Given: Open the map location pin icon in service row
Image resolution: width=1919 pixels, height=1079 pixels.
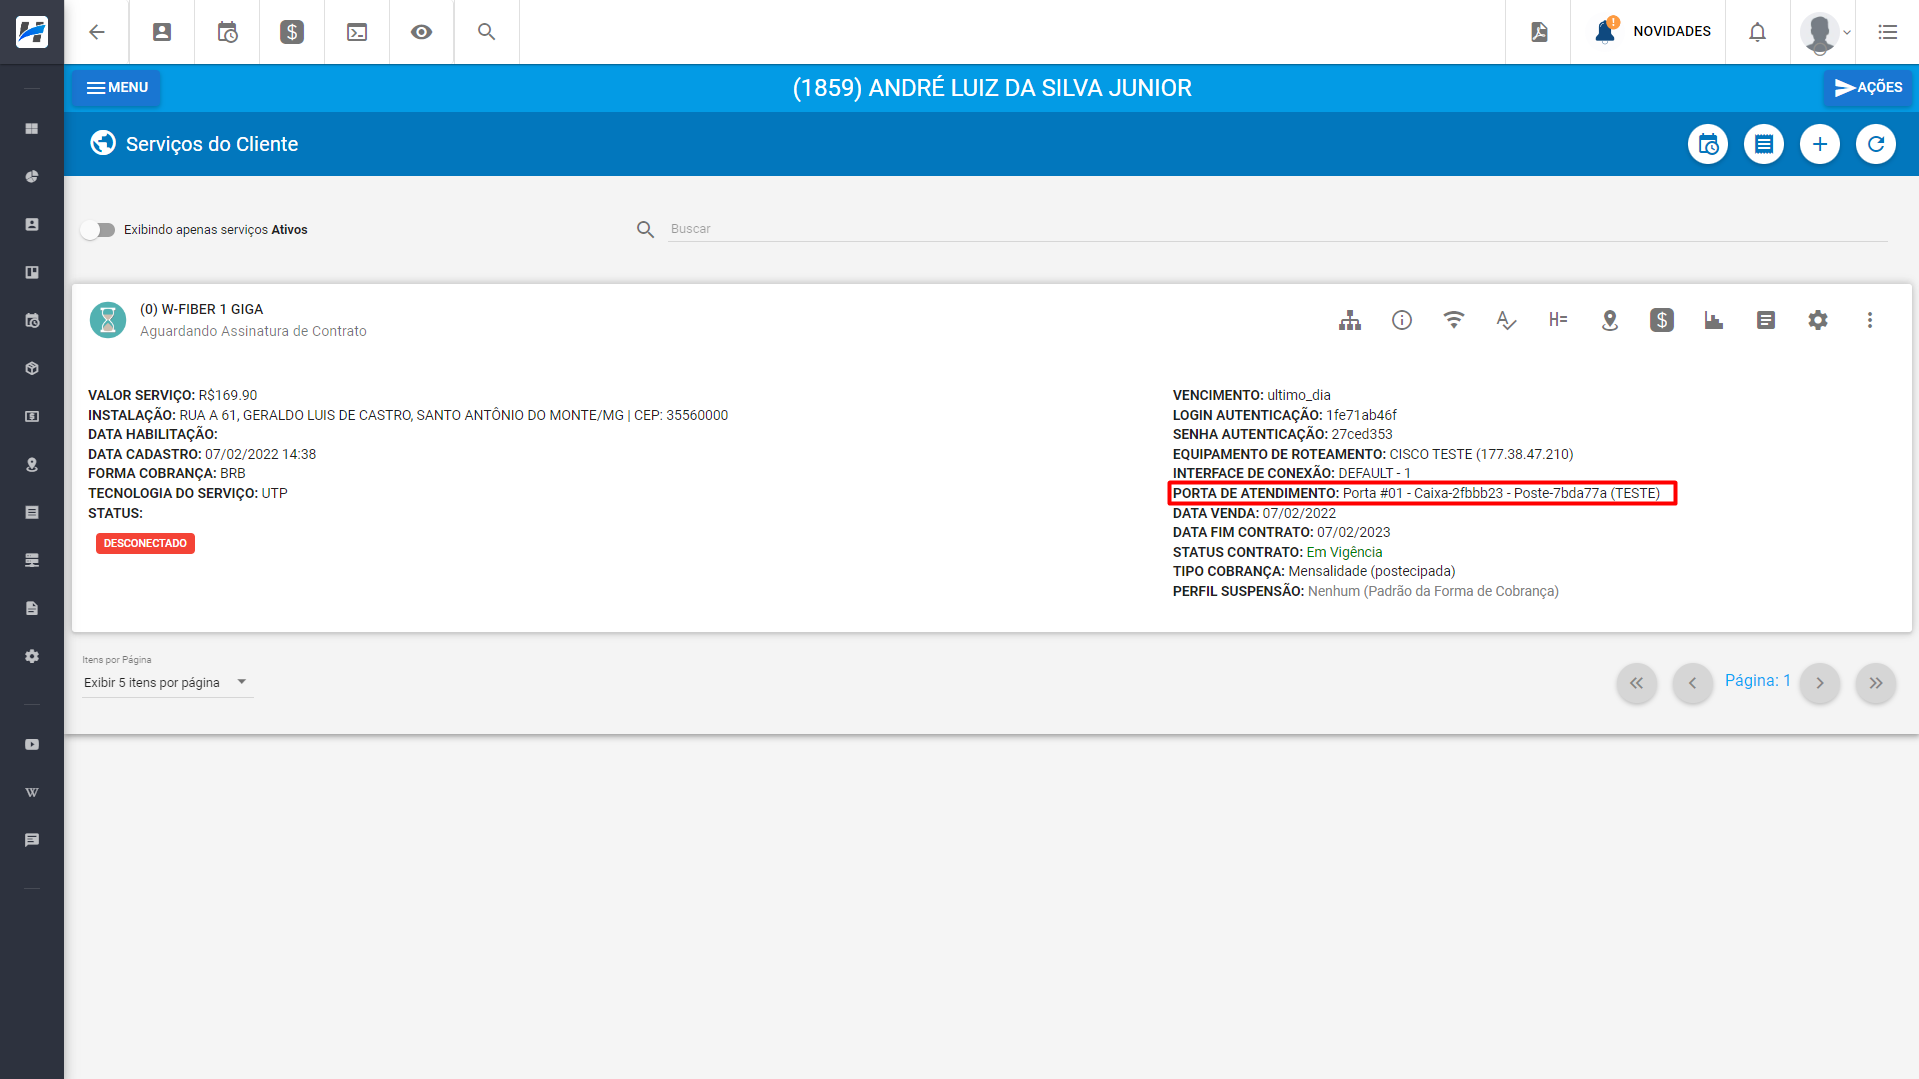Looking at the screenshot, I should click(1610, 320).
